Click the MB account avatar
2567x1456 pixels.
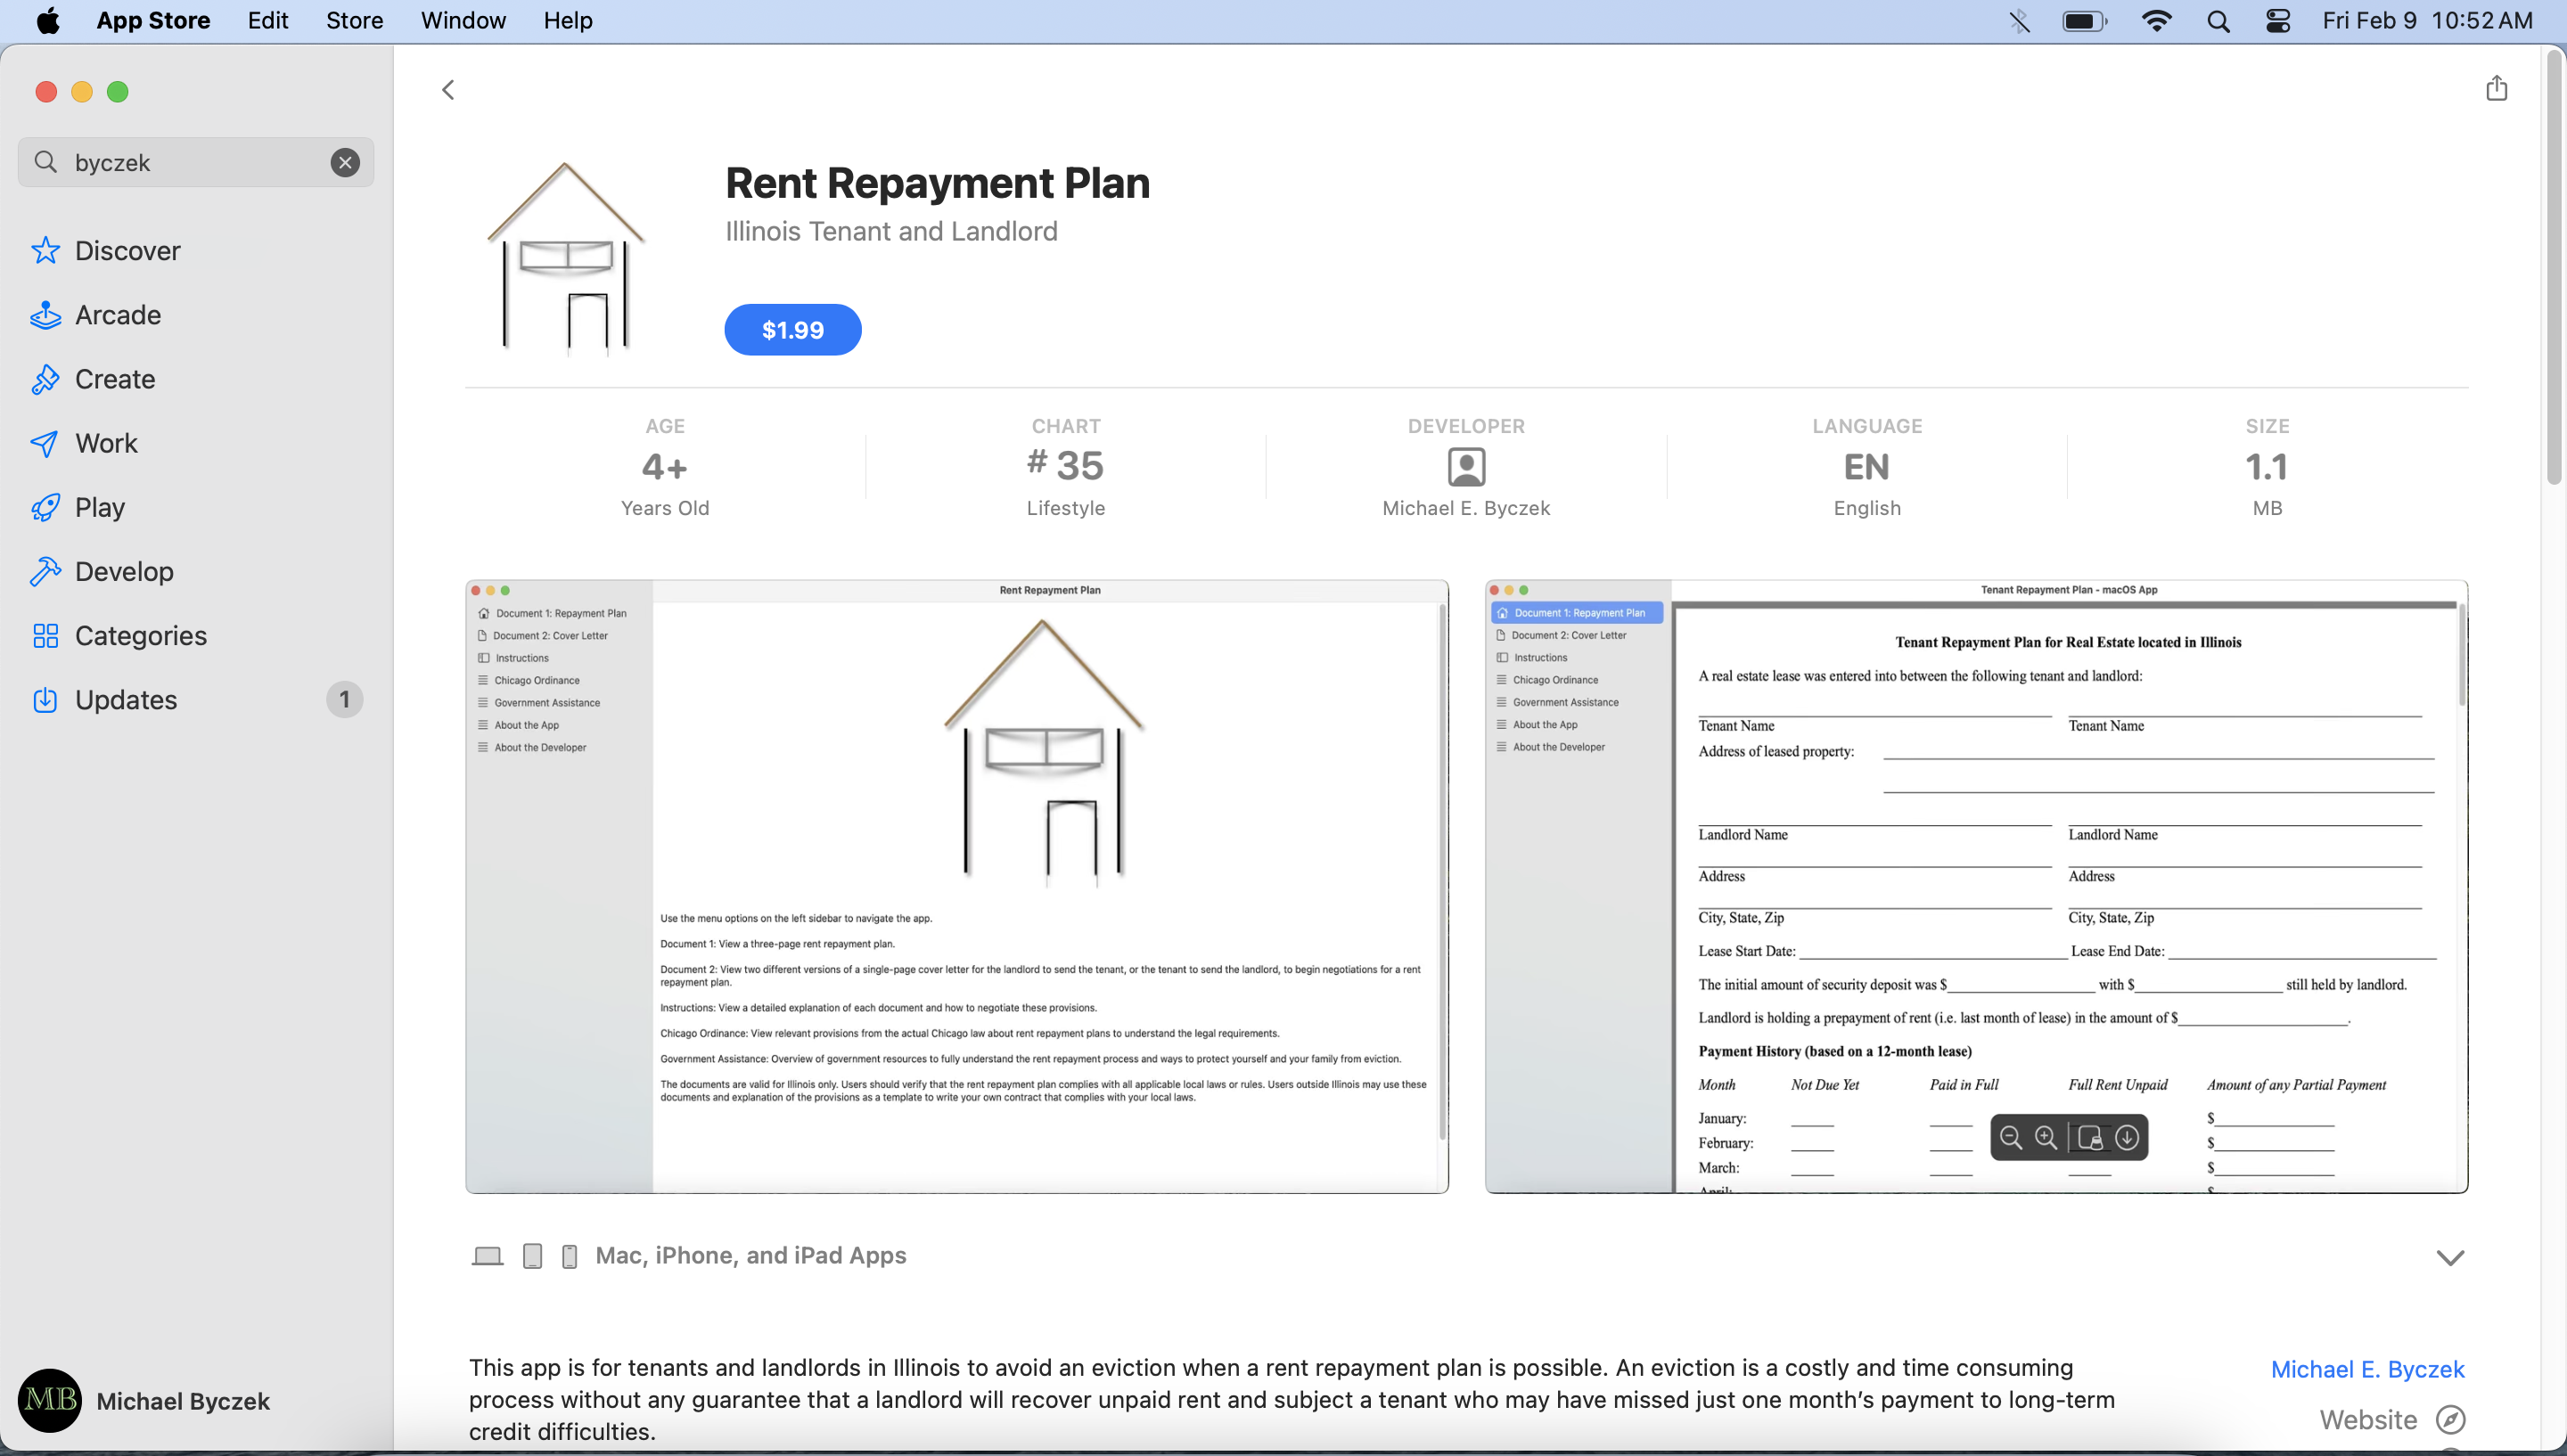[x=50, y=1400]
